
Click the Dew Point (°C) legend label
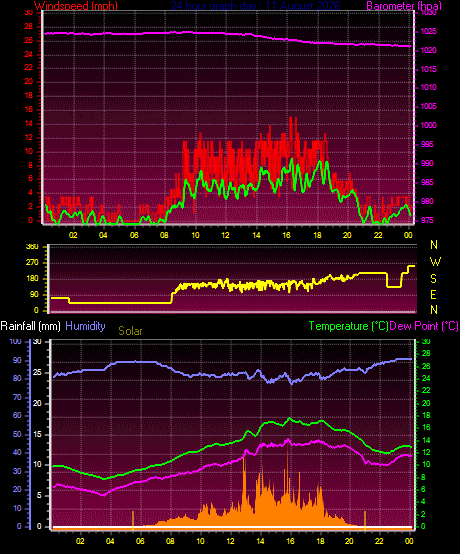(x=424, y=326)
